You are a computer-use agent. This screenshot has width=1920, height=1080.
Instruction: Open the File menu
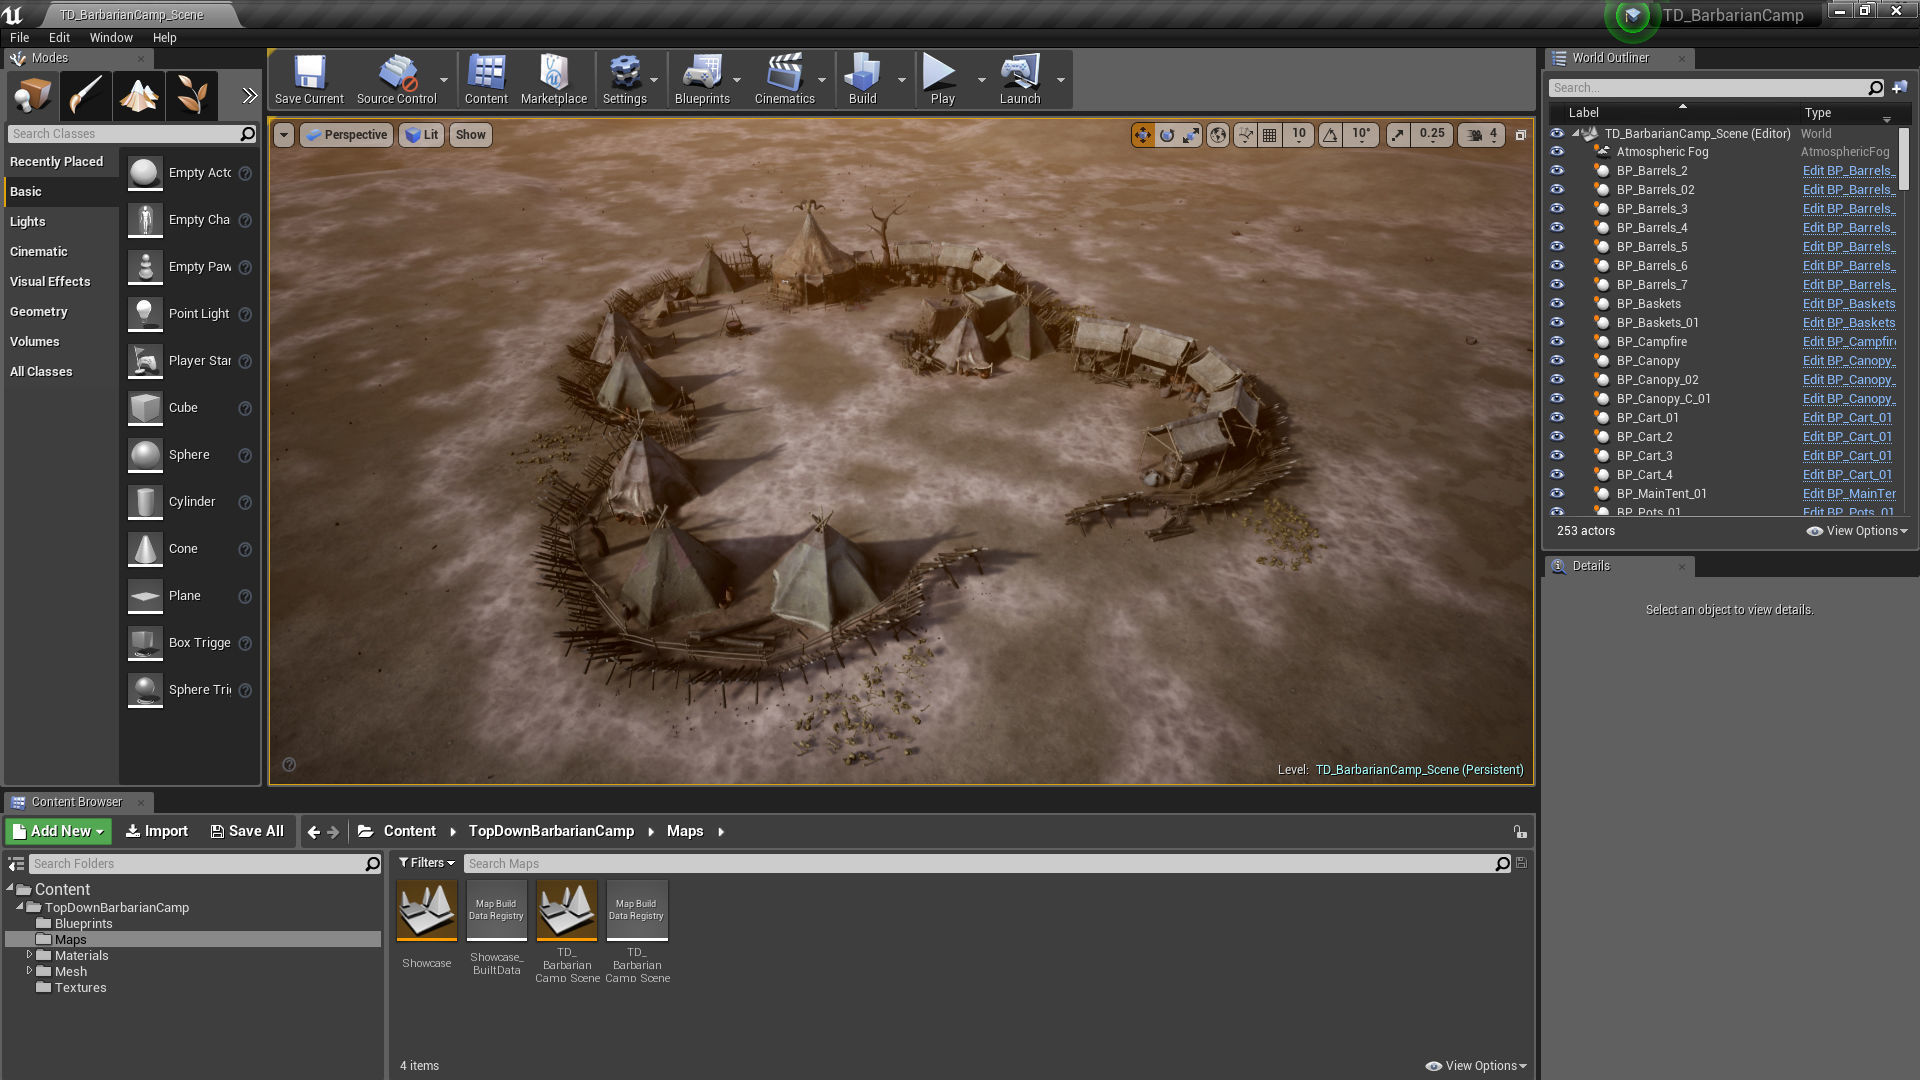(x=20, y=38)
